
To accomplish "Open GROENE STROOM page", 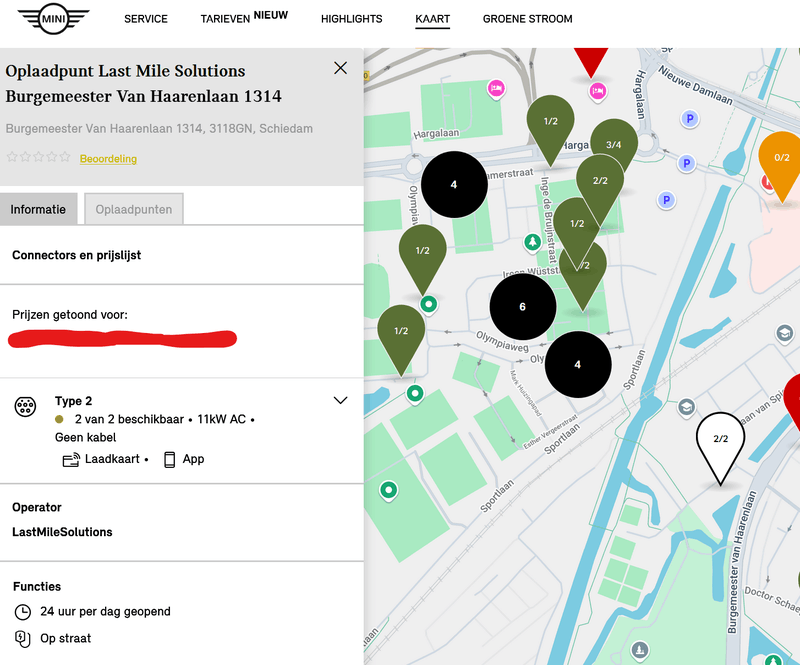I will 528,19.
